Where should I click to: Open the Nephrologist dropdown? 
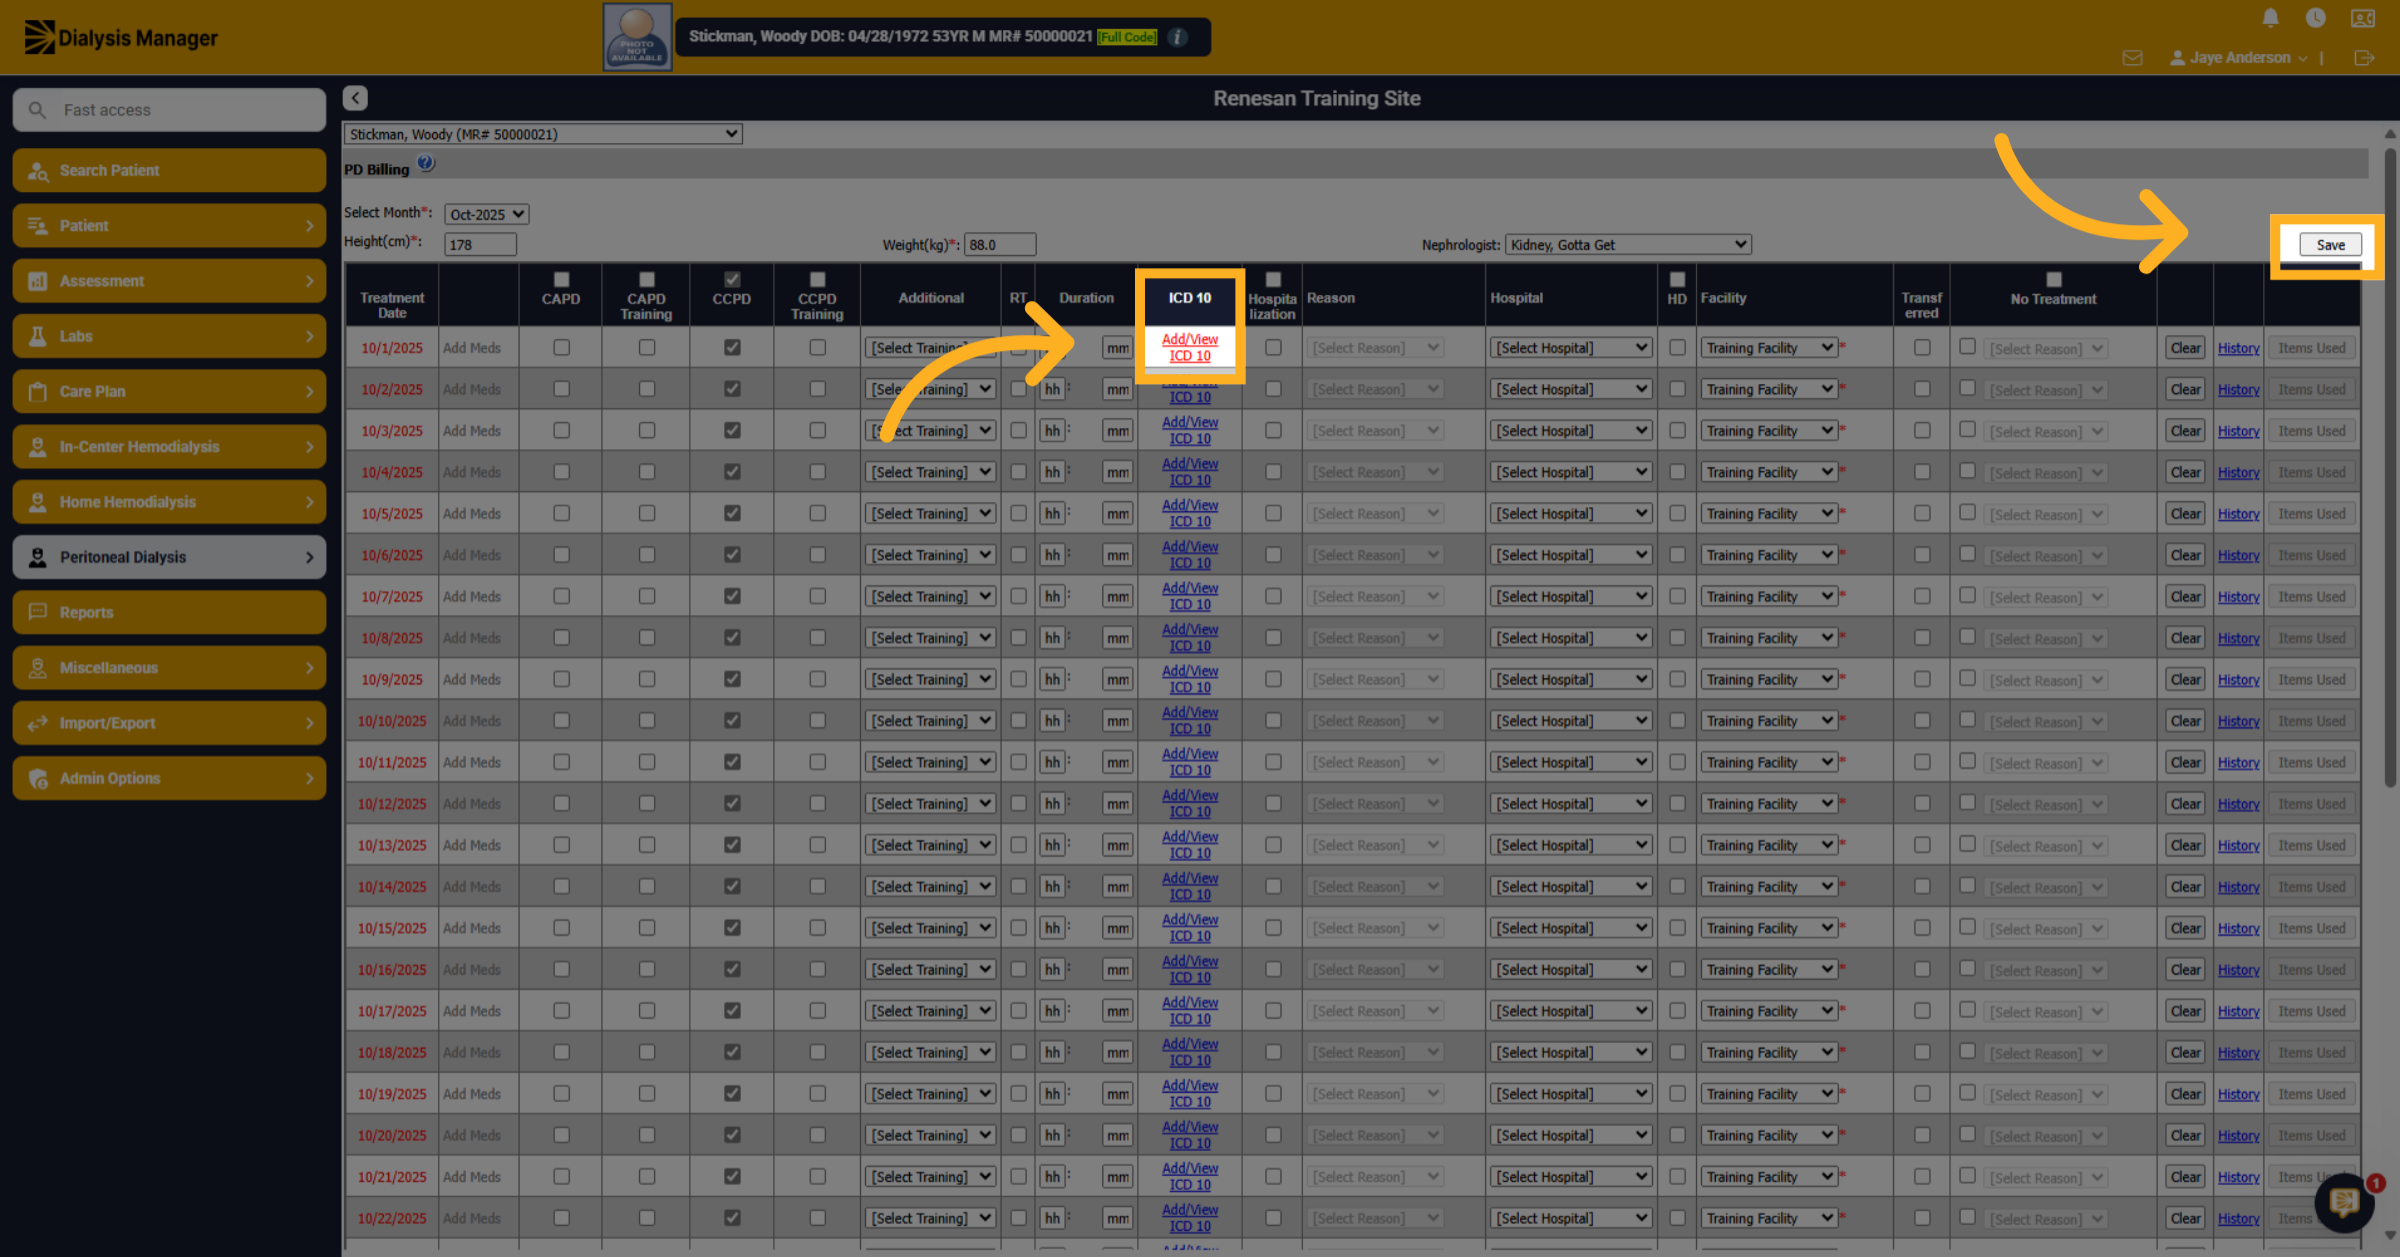click(x=1628, y=244)
